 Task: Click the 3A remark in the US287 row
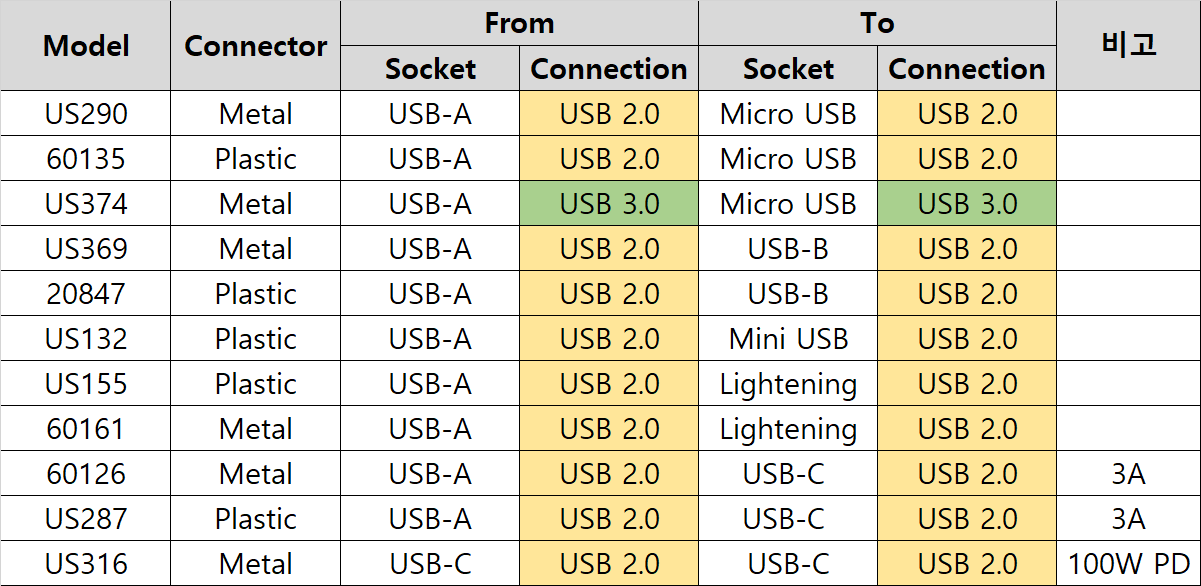1128,519
